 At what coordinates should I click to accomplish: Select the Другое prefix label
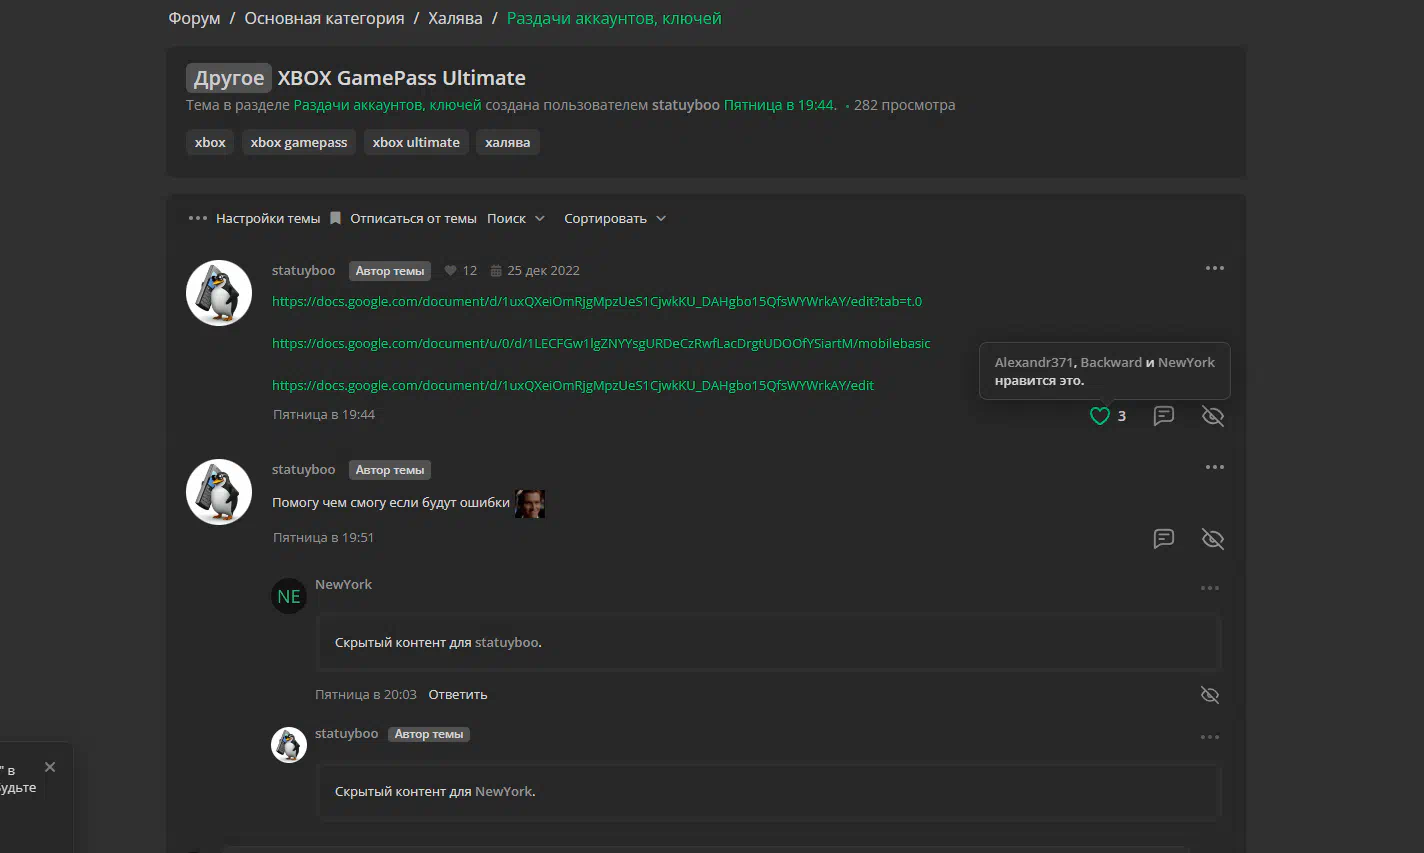coord(229,78)
